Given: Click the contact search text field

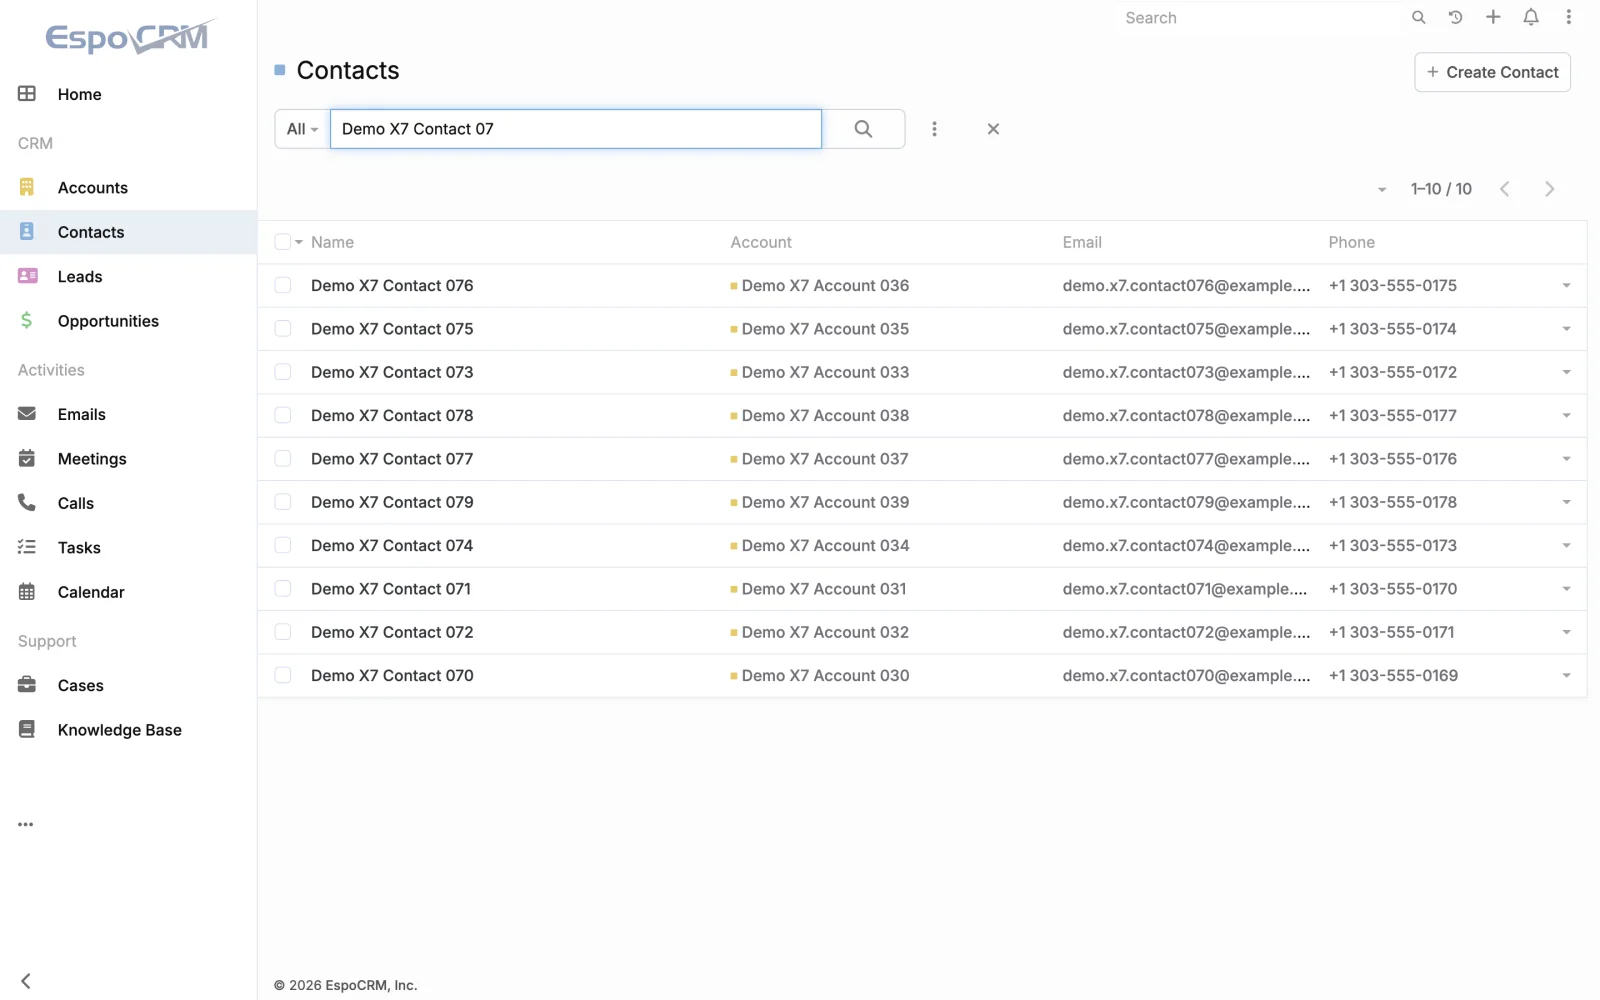Looking at the screenshot, I should (576, 129).
